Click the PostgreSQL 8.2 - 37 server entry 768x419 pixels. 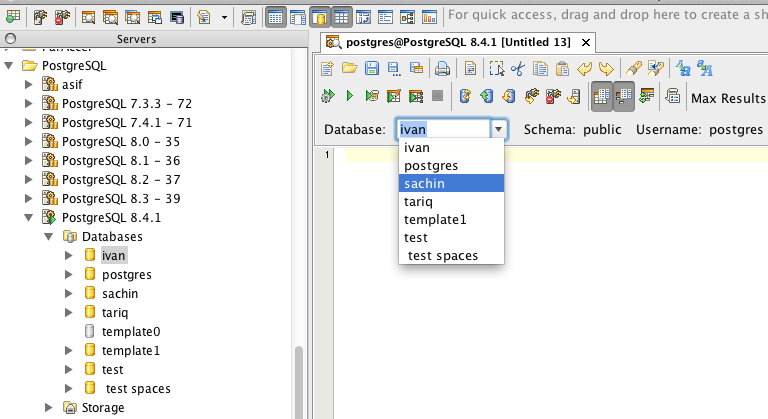pyautogui.click(x=121, y=179)
